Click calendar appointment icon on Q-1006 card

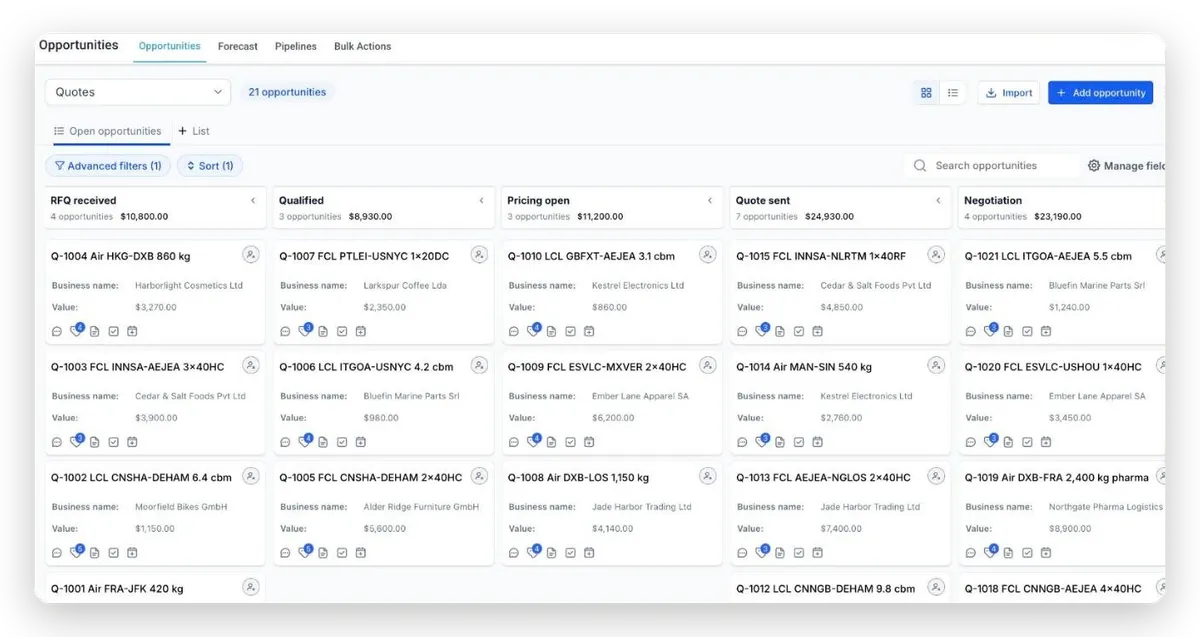(x=360, y=442)
